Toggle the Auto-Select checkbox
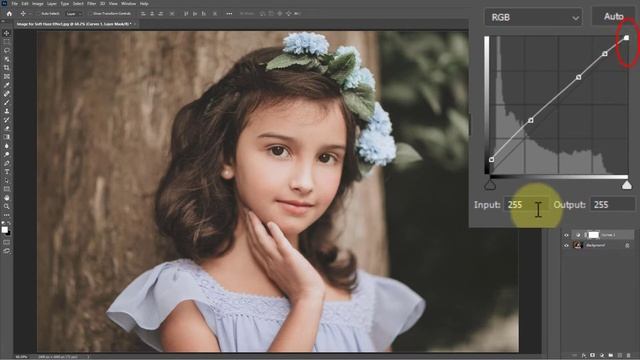Screen dimensions: 640x360 (x=39, y=13)
